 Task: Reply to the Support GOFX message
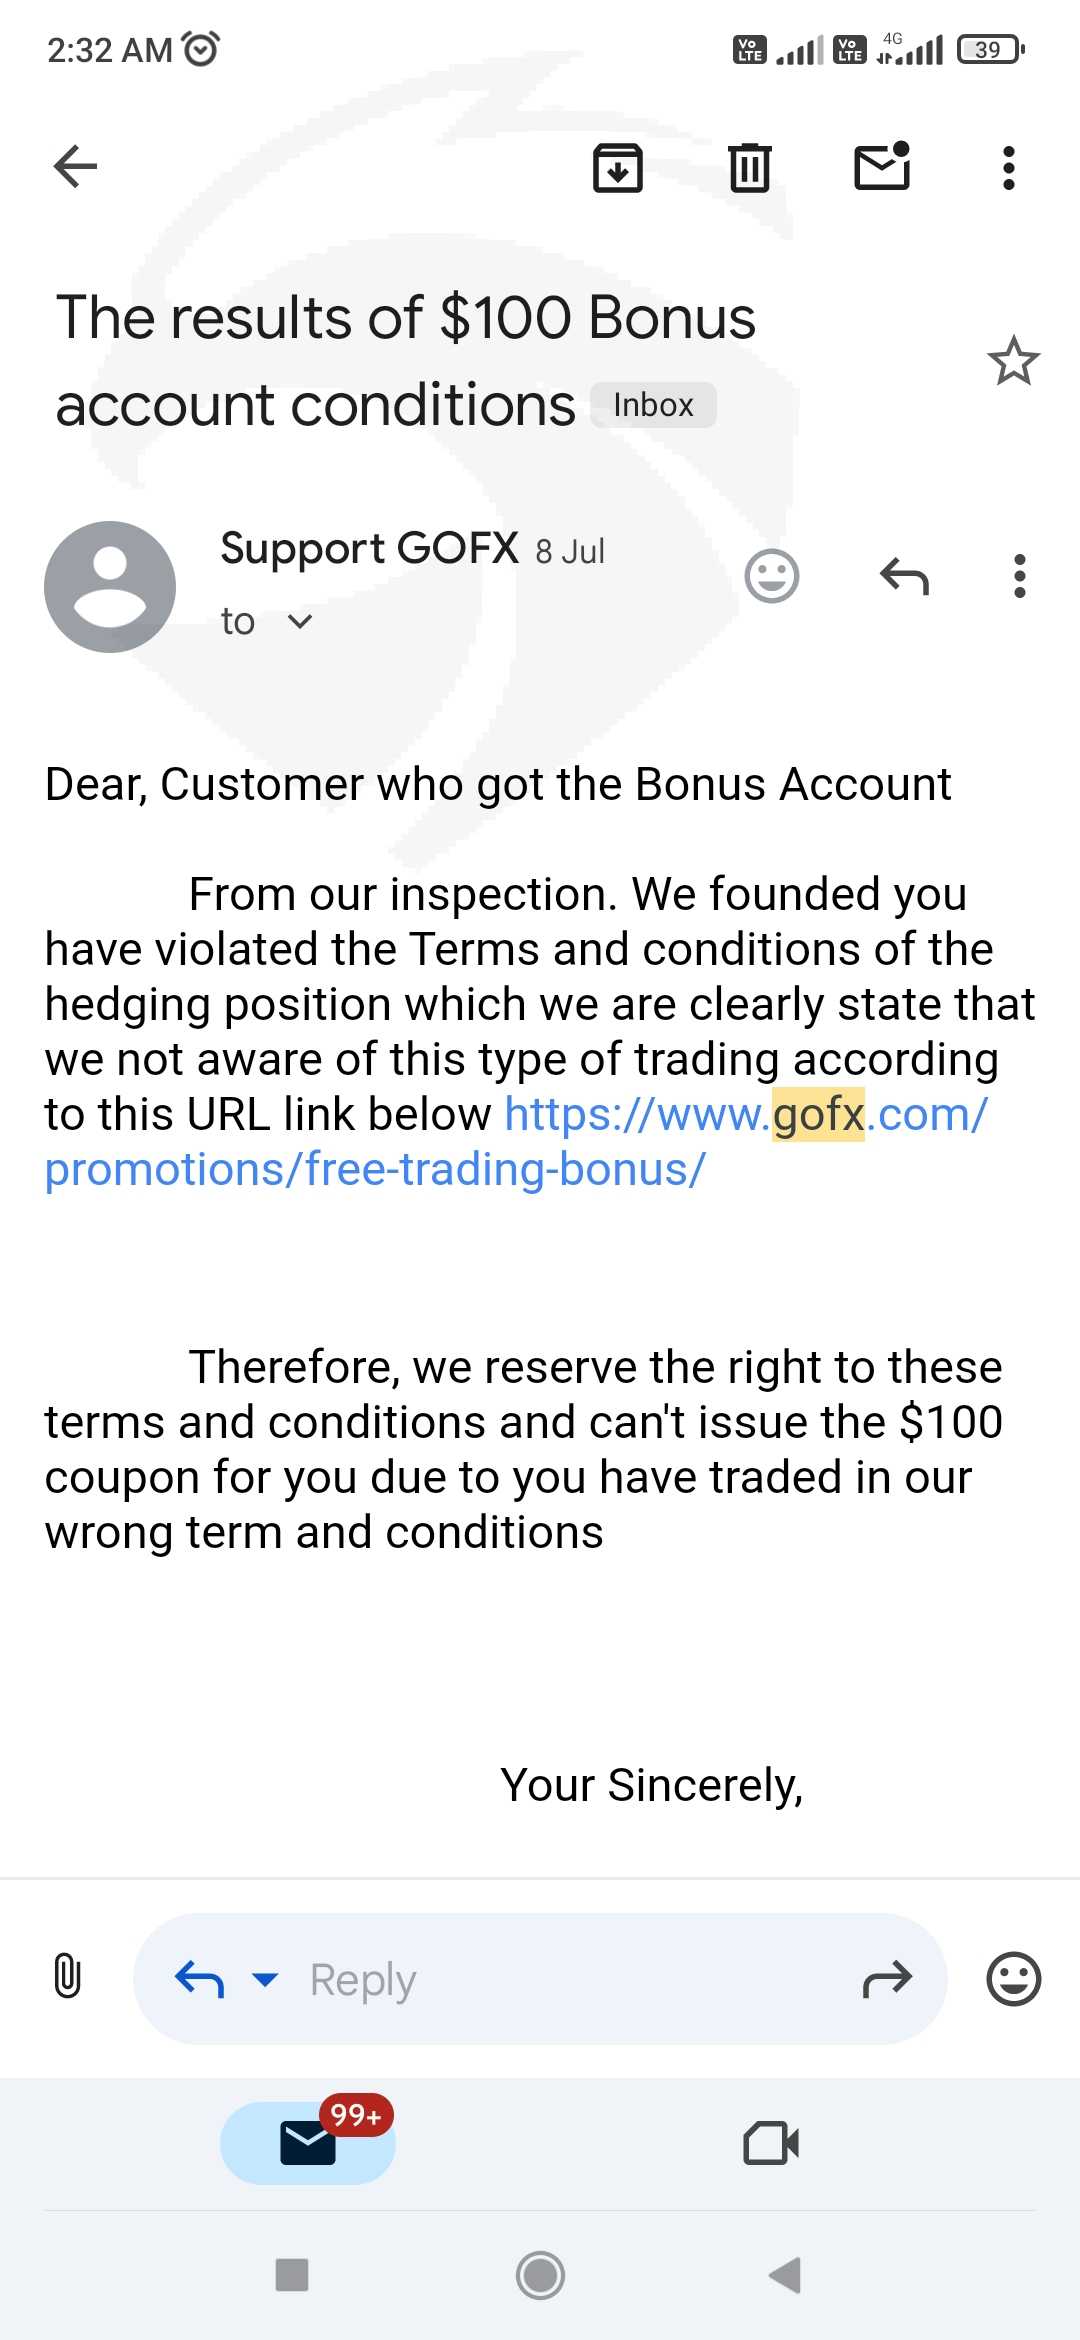pyautogui.click(x=904, y=576)
